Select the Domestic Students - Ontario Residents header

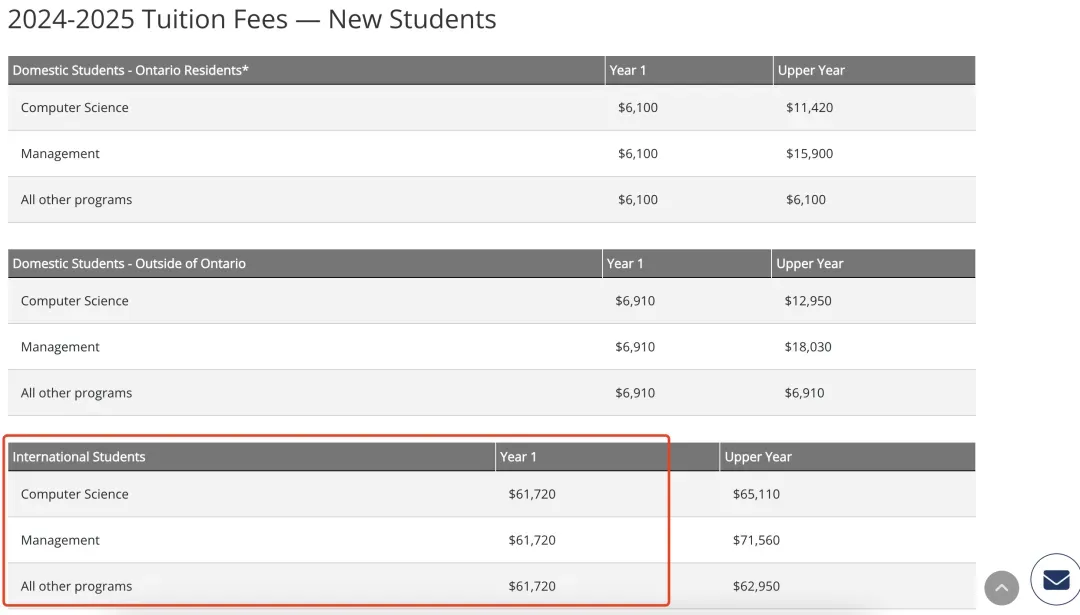coord(130,70)
